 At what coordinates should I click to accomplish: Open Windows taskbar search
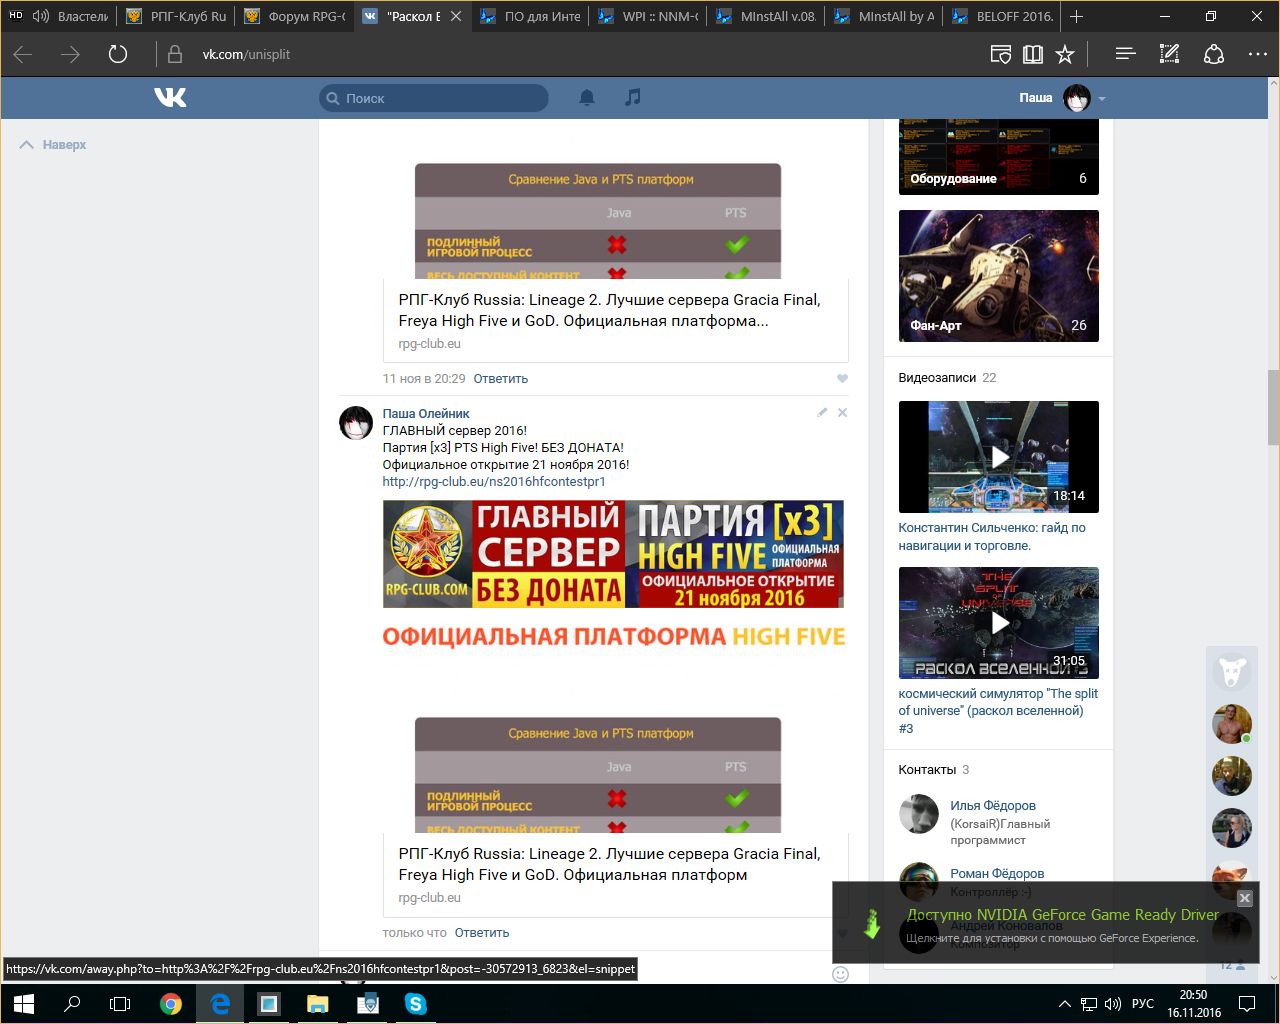click(x=72, y=1004)
